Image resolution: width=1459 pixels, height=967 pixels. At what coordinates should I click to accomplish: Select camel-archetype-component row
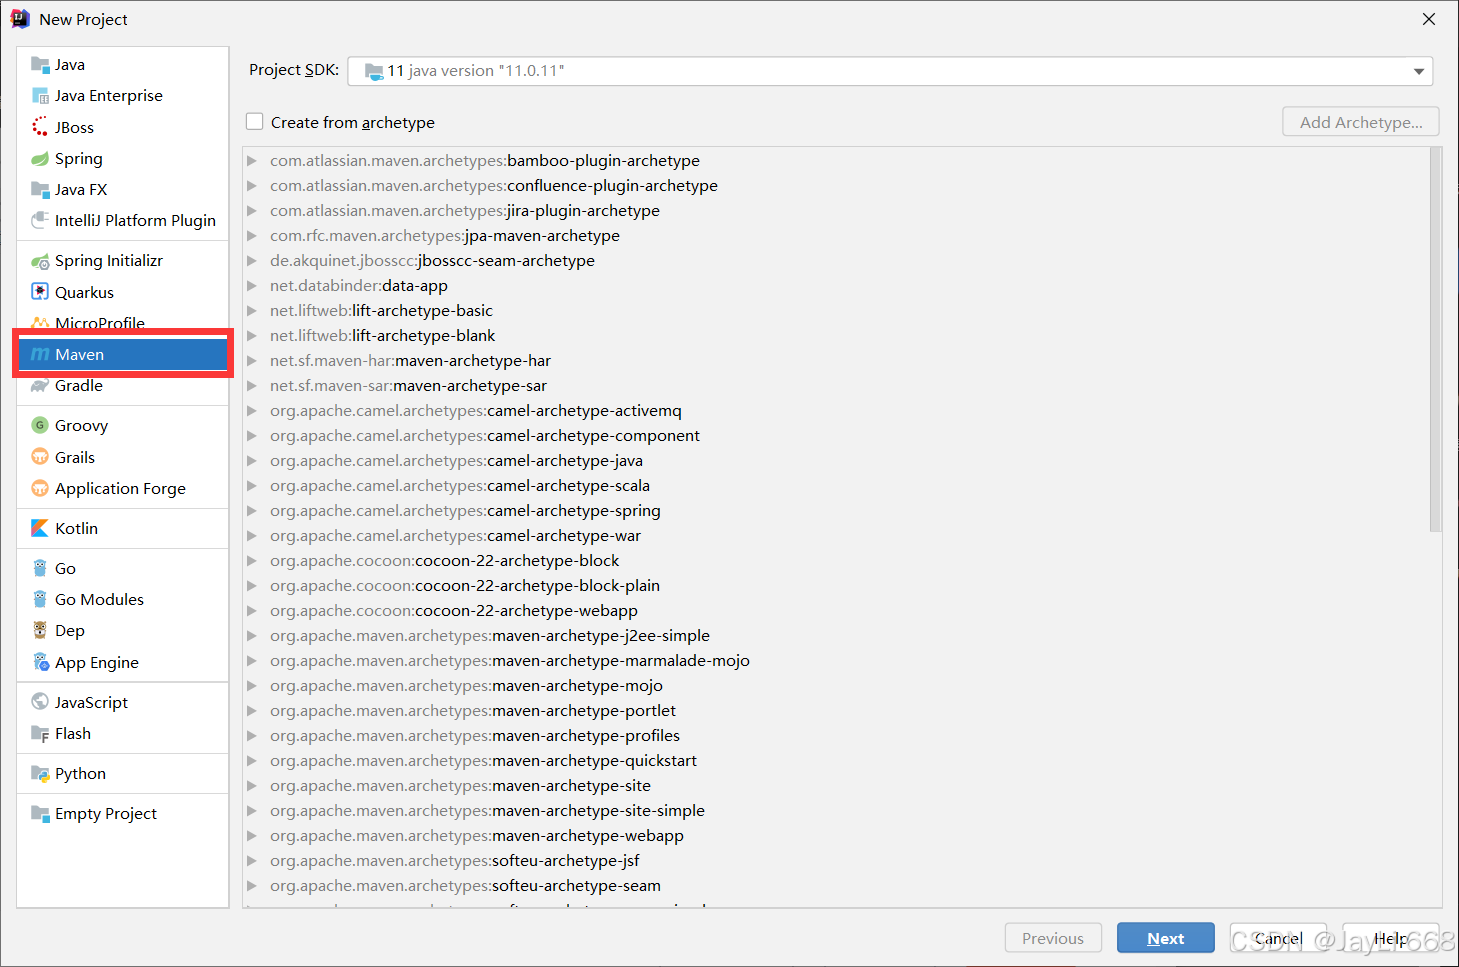pyautogui.click(x=485, y=436)
